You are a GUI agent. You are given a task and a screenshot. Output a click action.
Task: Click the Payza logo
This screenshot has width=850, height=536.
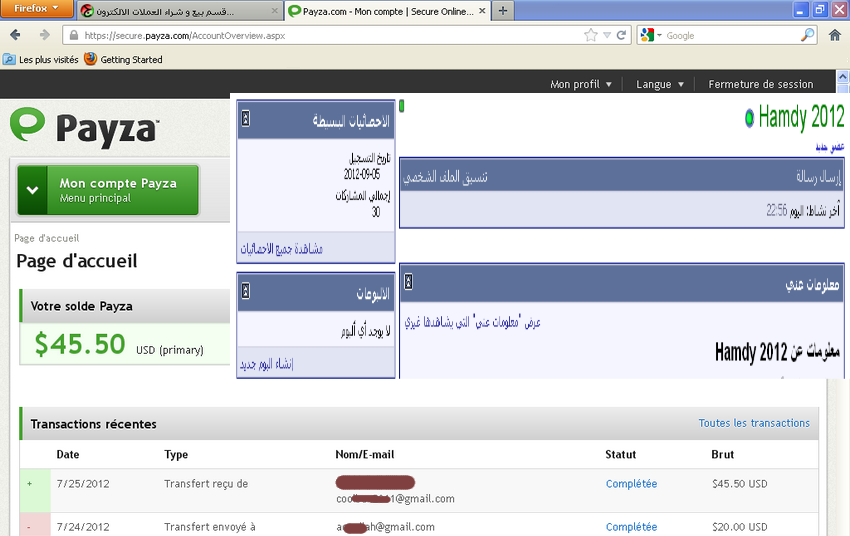[x=85, y=127]
